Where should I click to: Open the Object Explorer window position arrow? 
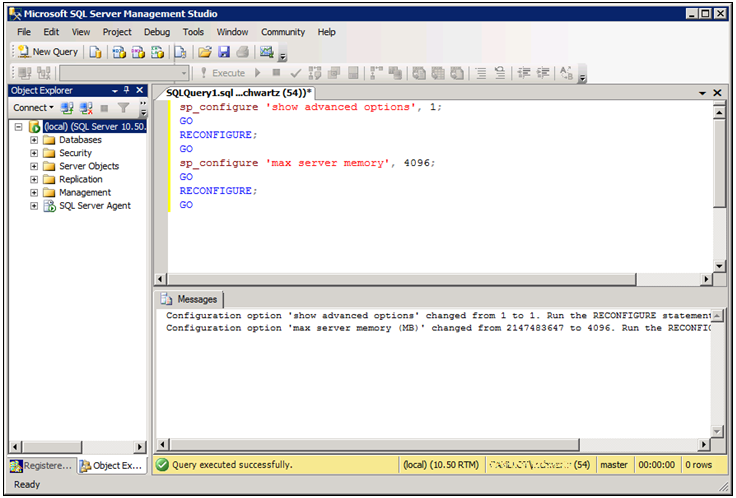[x=115, y=91]
